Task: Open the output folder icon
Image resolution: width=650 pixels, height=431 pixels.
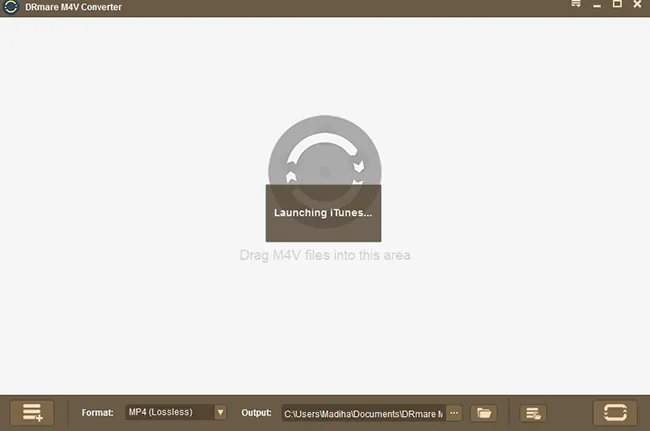Action: pyautogui.click(x=484, y=412)
